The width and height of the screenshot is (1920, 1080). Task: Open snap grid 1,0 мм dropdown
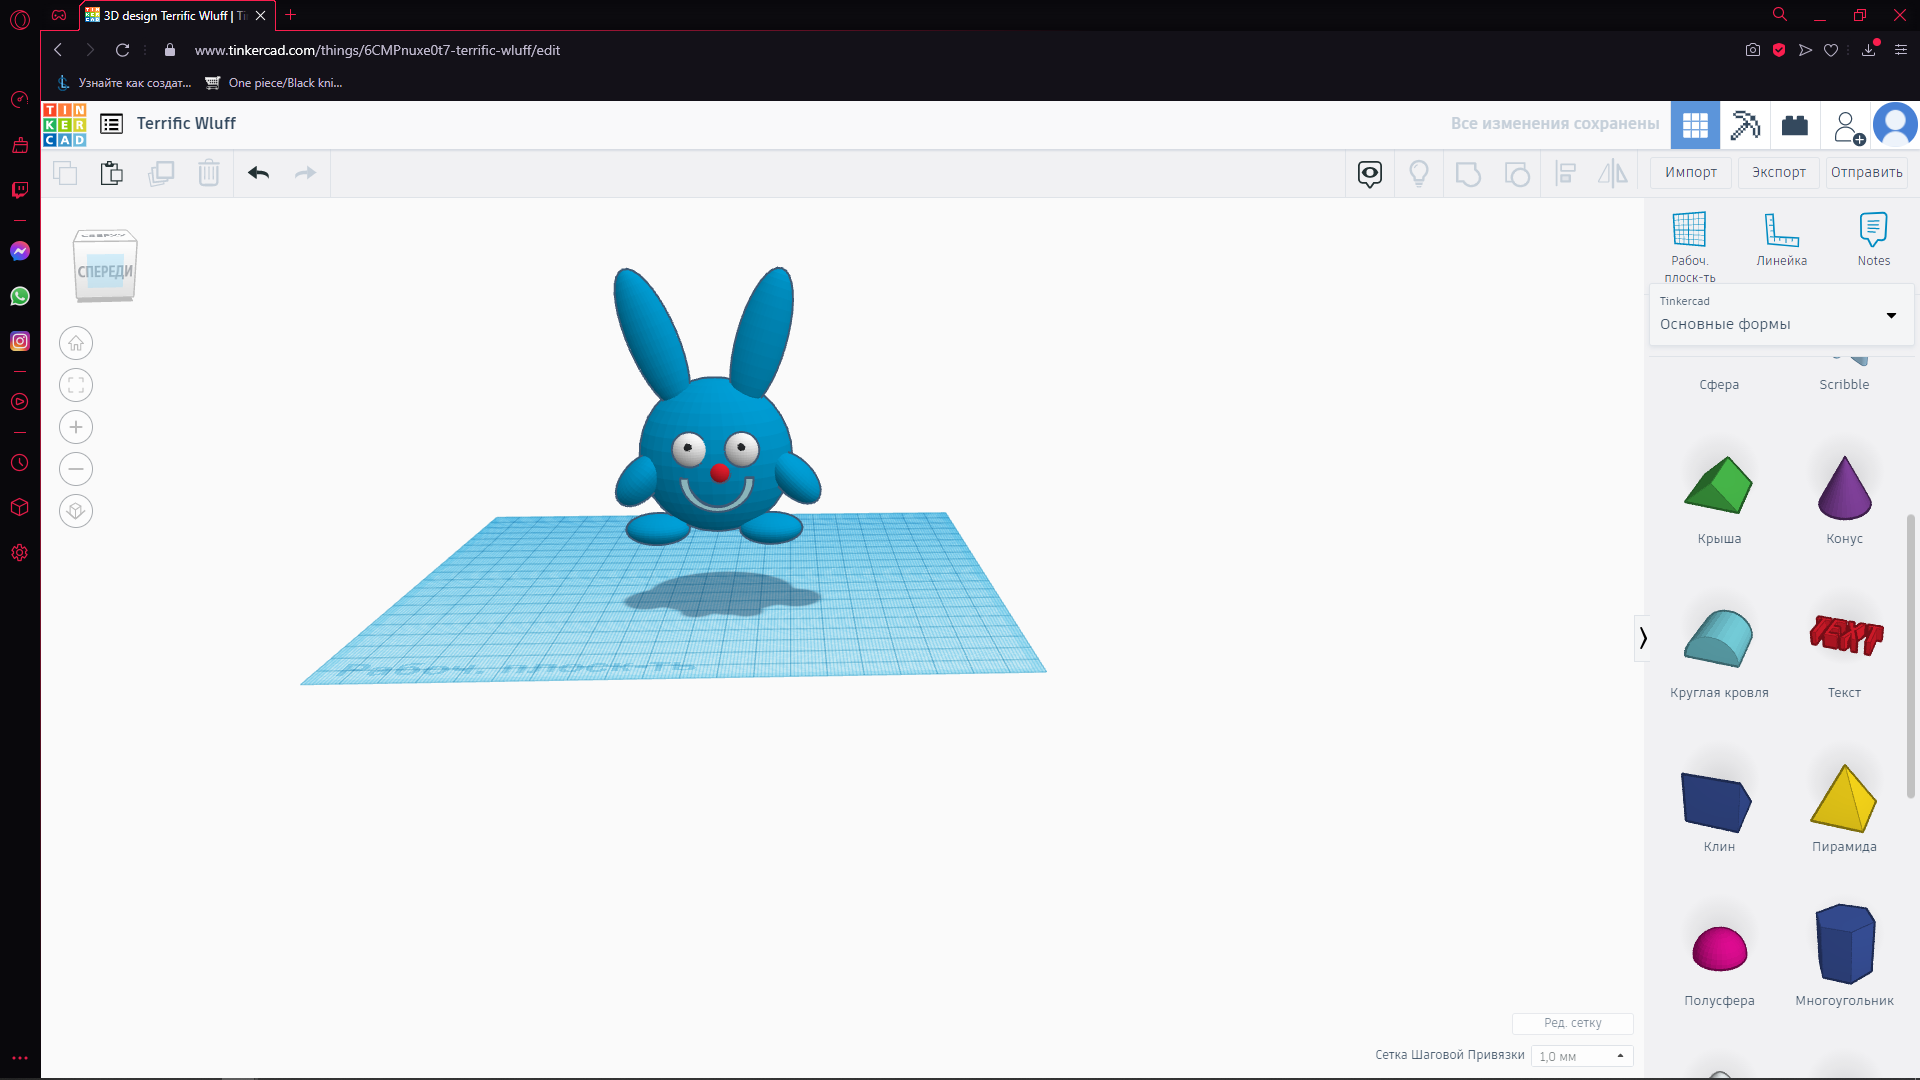pos(1581,1056)
